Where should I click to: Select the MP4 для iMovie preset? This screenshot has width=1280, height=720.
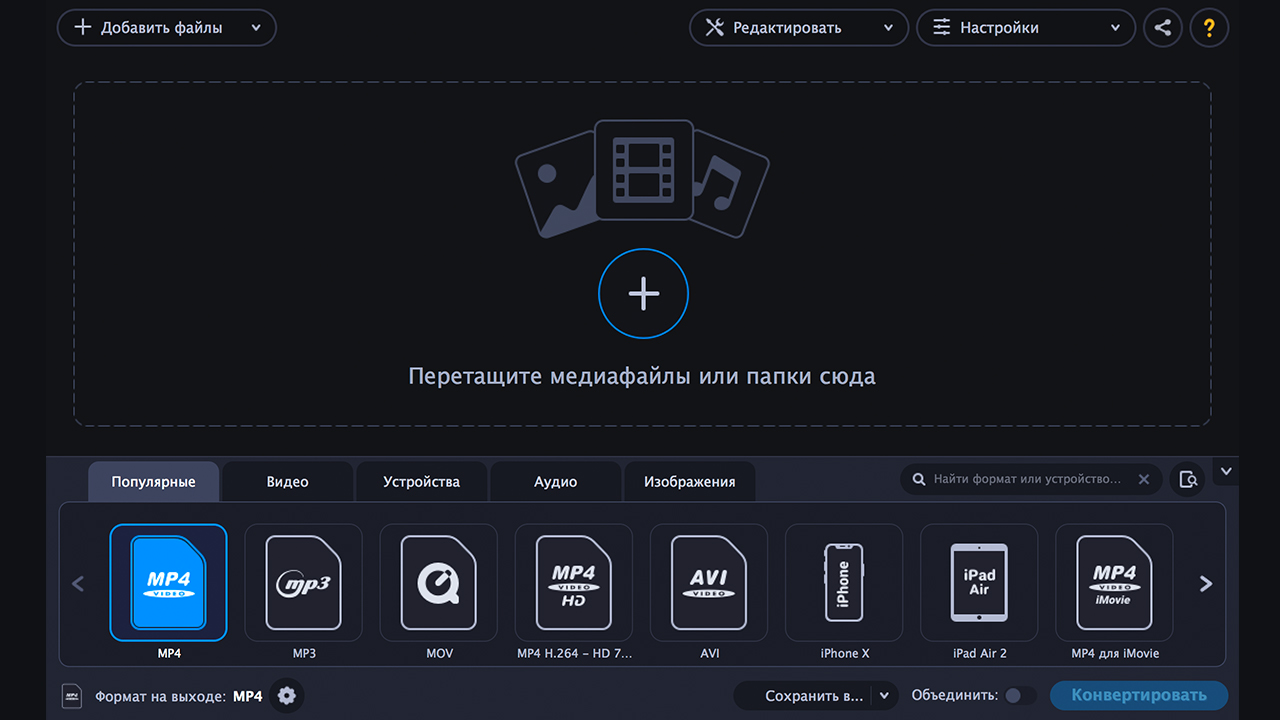pos(1114,583)
